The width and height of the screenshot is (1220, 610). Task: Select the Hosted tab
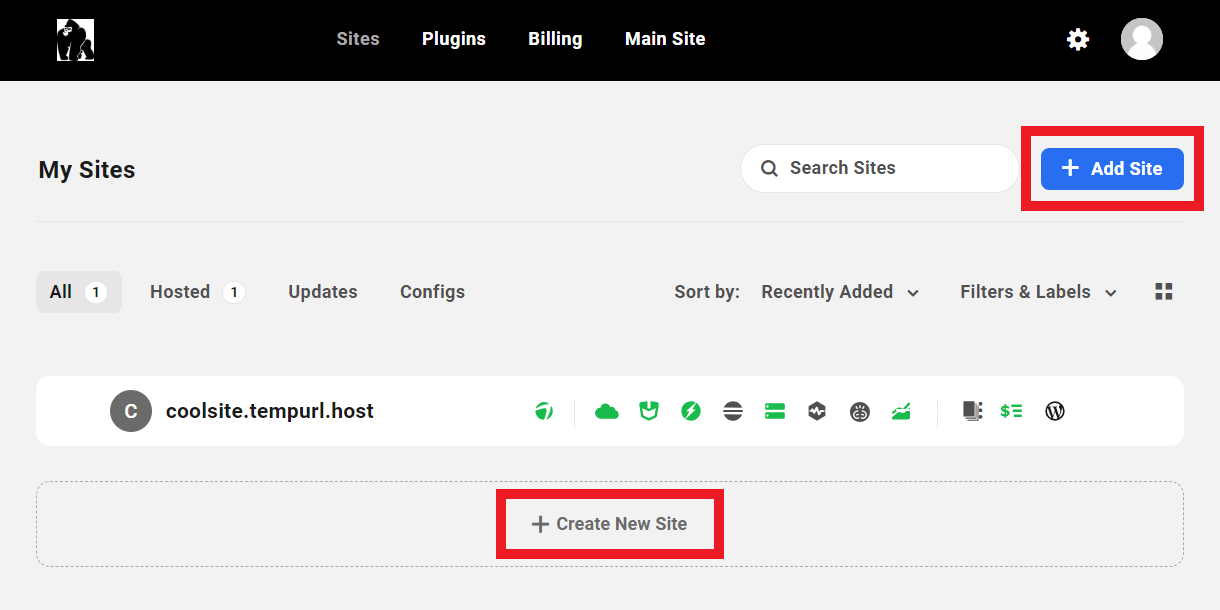[197, 292]
